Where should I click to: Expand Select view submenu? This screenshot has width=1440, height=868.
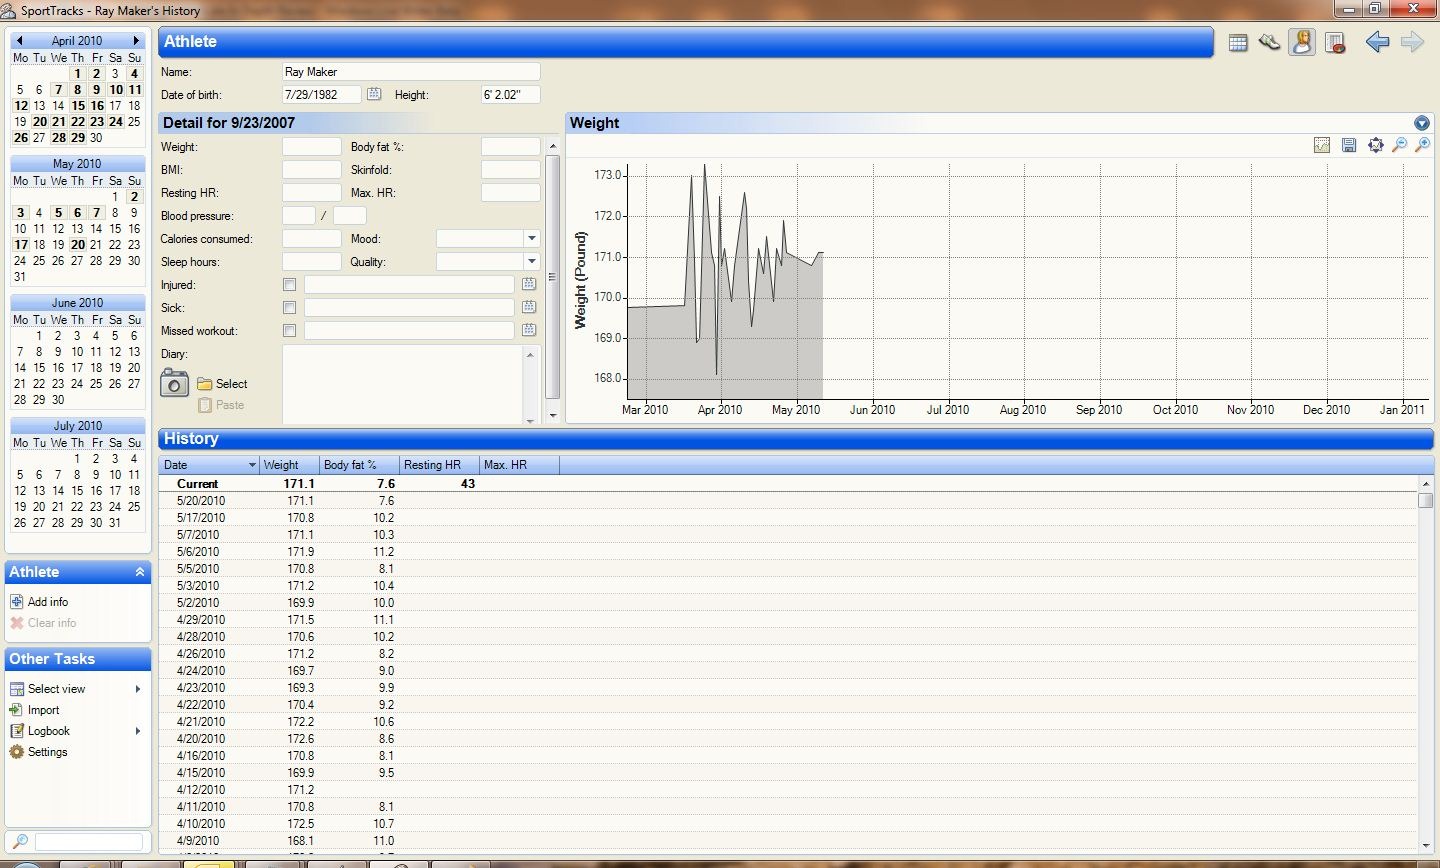[138, 689]
